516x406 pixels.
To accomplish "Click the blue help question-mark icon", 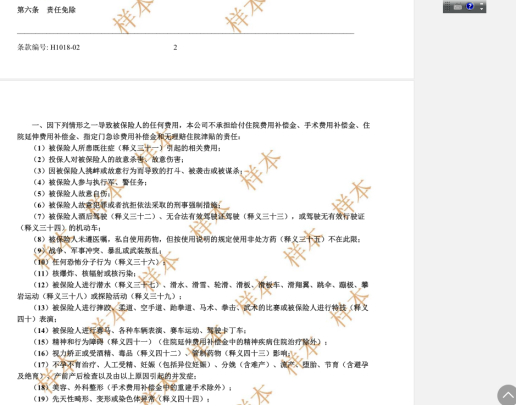I will pyautogui.click(x=470, y=6).
